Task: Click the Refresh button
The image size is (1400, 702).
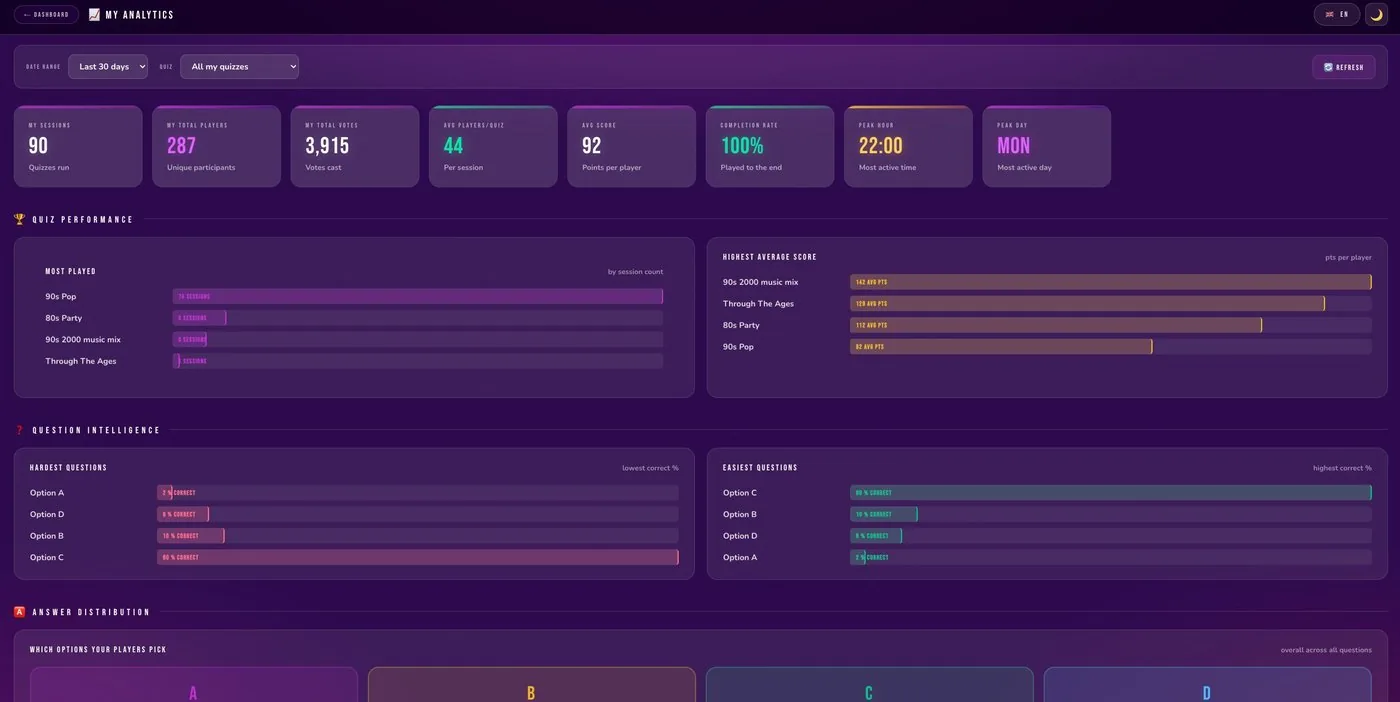Action: pos(1344,67)
